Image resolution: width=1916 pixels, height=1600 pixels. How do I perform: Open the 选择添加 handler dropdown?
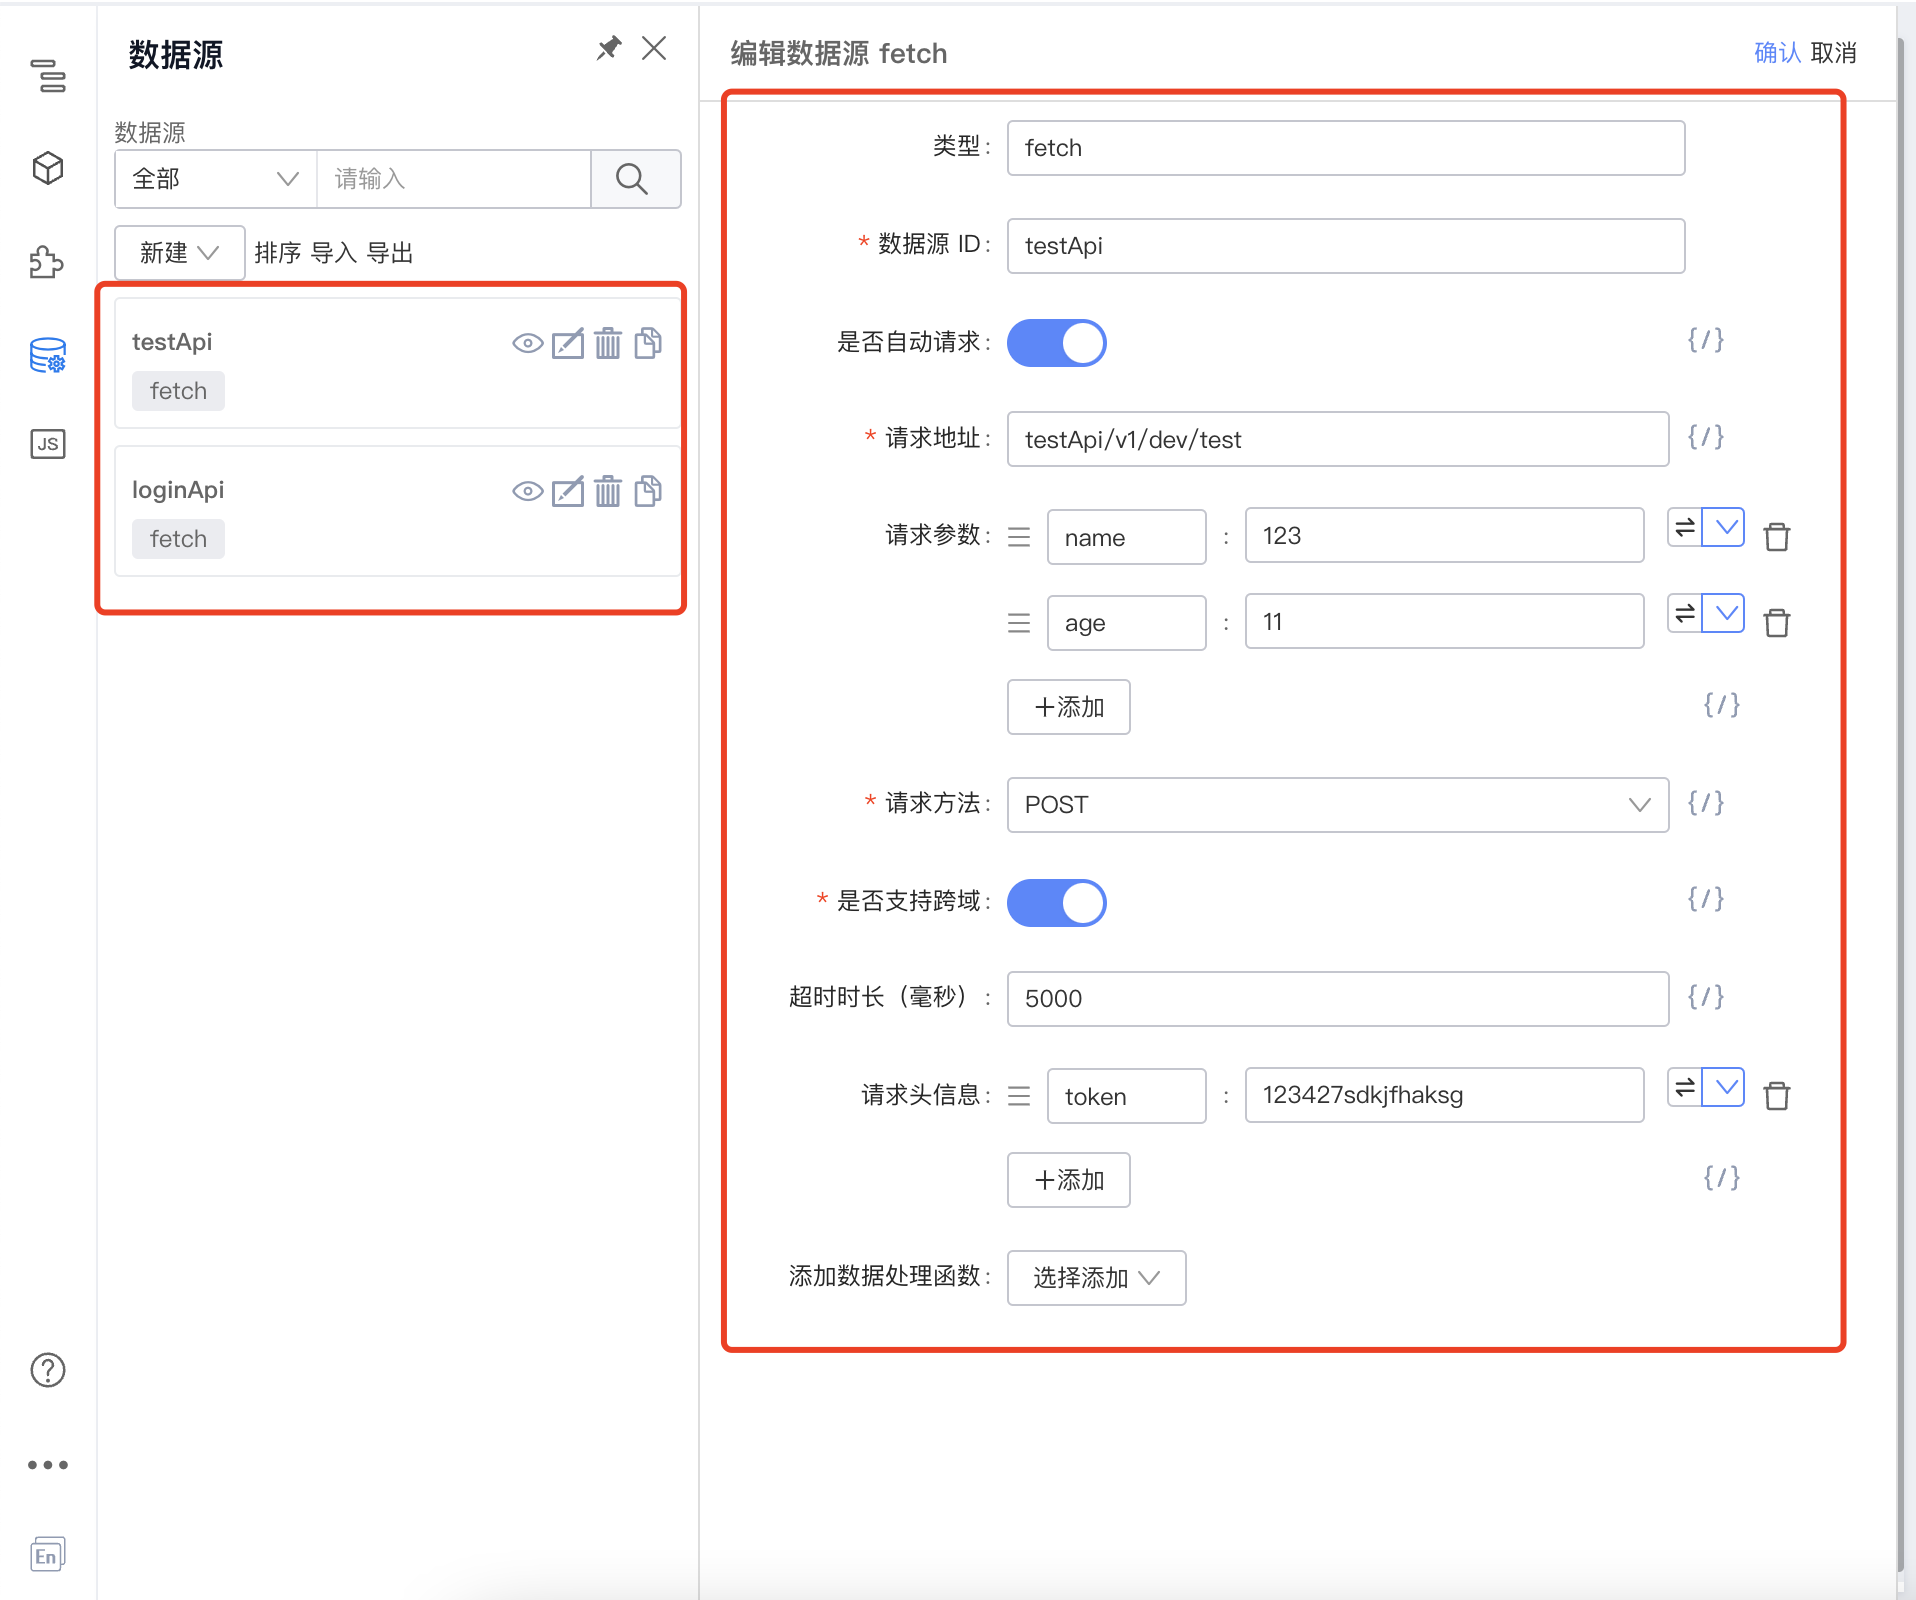point(1096,1278)
